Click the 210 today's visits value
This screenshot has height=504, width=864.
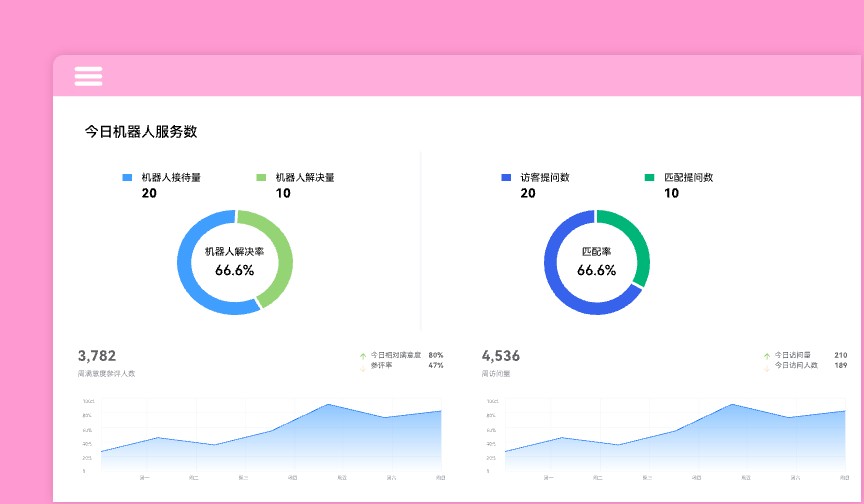840,355
